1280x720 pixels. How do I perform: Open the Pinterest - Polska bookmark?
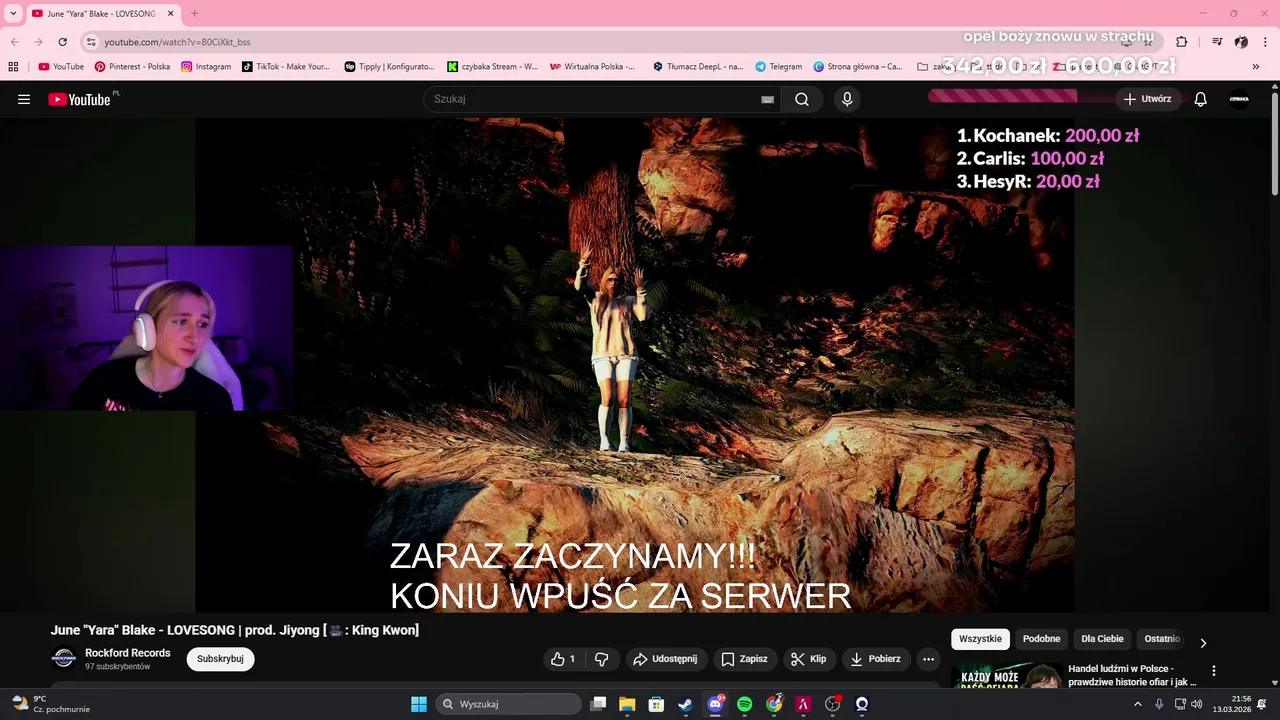(132, 67)
